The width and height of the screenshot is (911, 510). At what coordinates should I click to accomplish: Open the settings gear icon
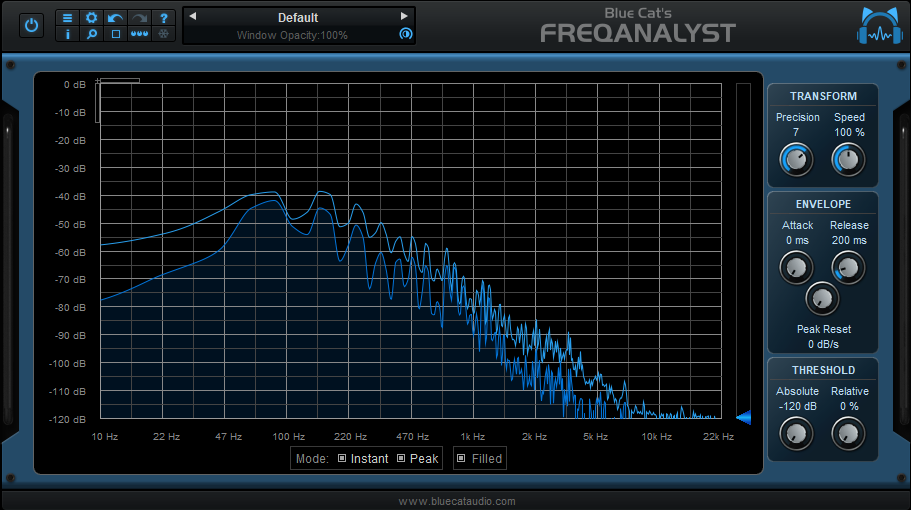[x=91, y=18]
